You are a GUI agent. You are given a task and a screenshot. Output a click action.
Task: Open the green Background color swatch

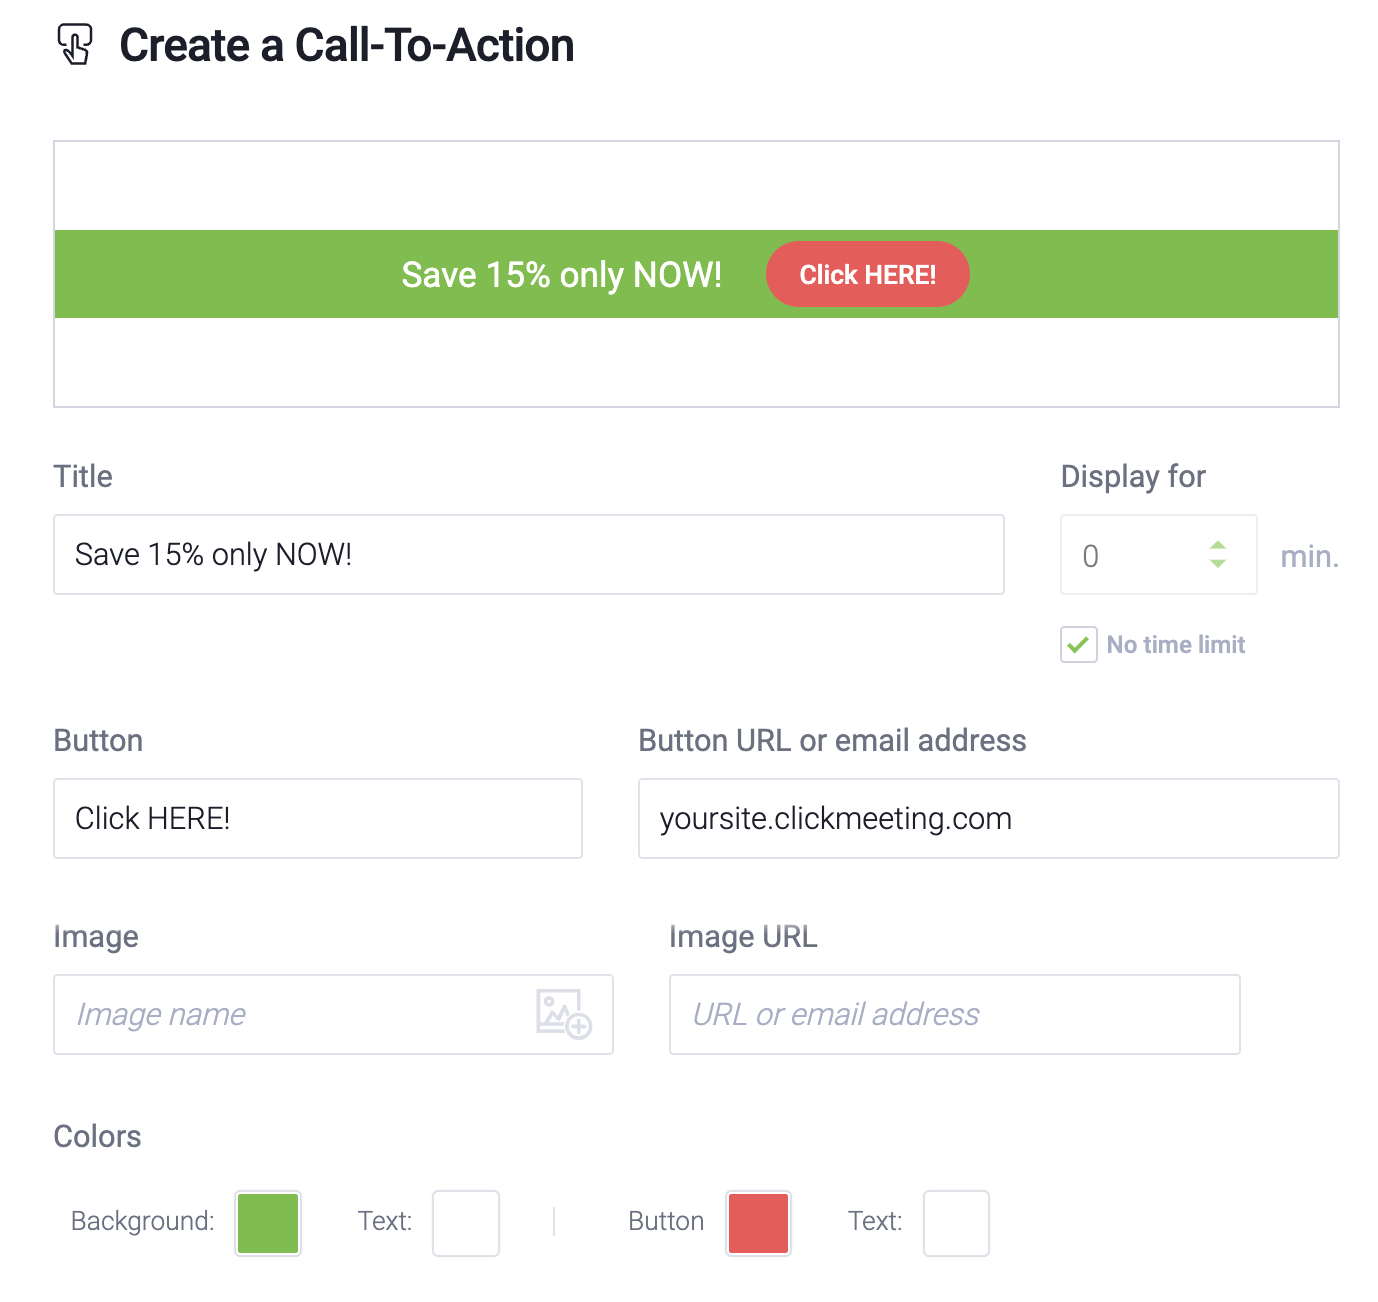pos(268,1223)
